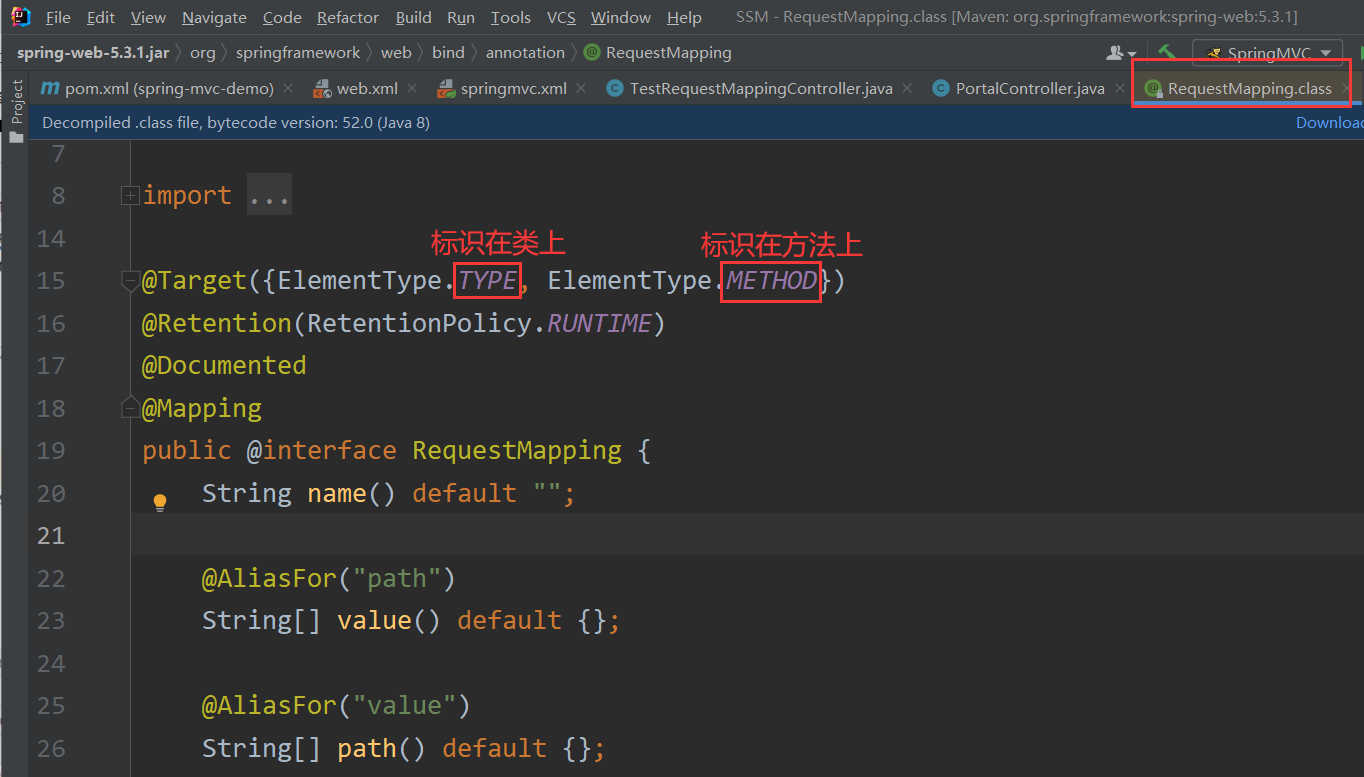1364x777 pixels.
Task: Click the org breadcrumb
Action: click(202, 53)
